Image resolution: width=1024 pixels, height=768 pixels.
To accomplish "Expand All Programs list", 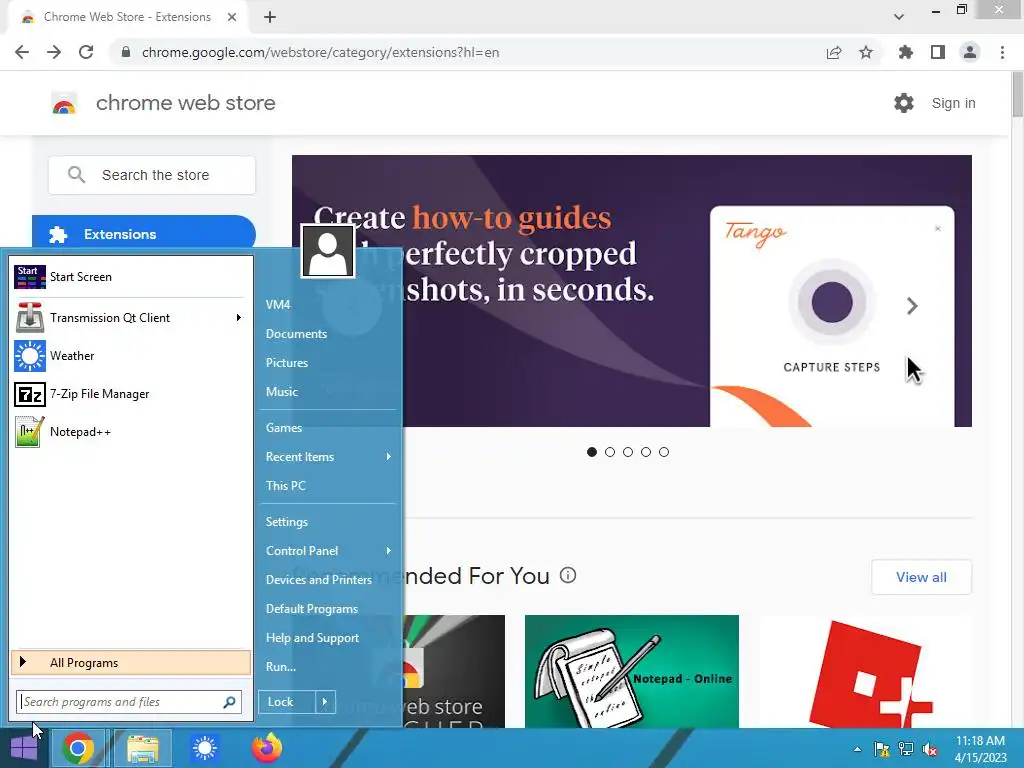I will pyautogui.click(x=131, y=663).
